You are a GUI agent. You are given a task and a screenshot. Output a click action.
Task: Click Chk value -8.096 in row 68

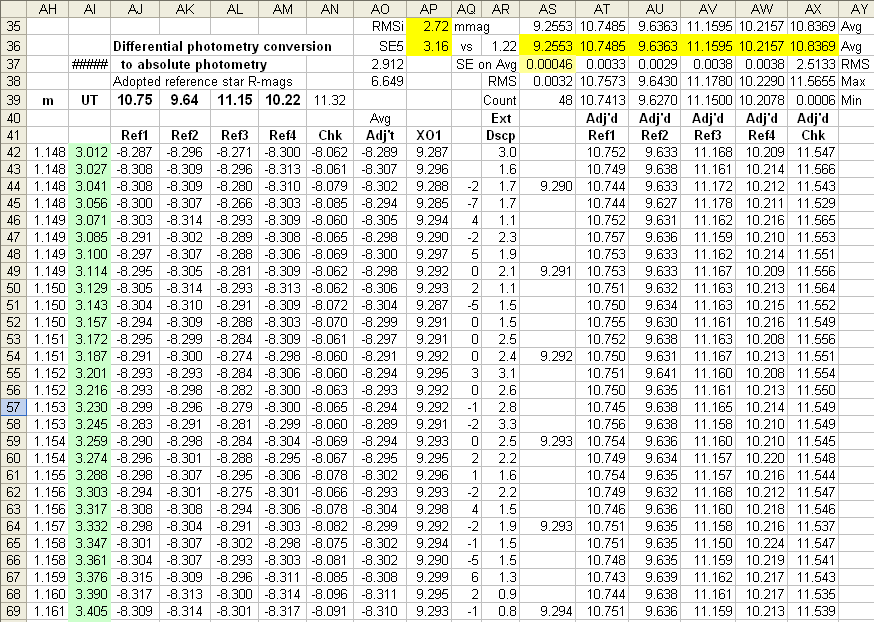[x=329, y=594]
